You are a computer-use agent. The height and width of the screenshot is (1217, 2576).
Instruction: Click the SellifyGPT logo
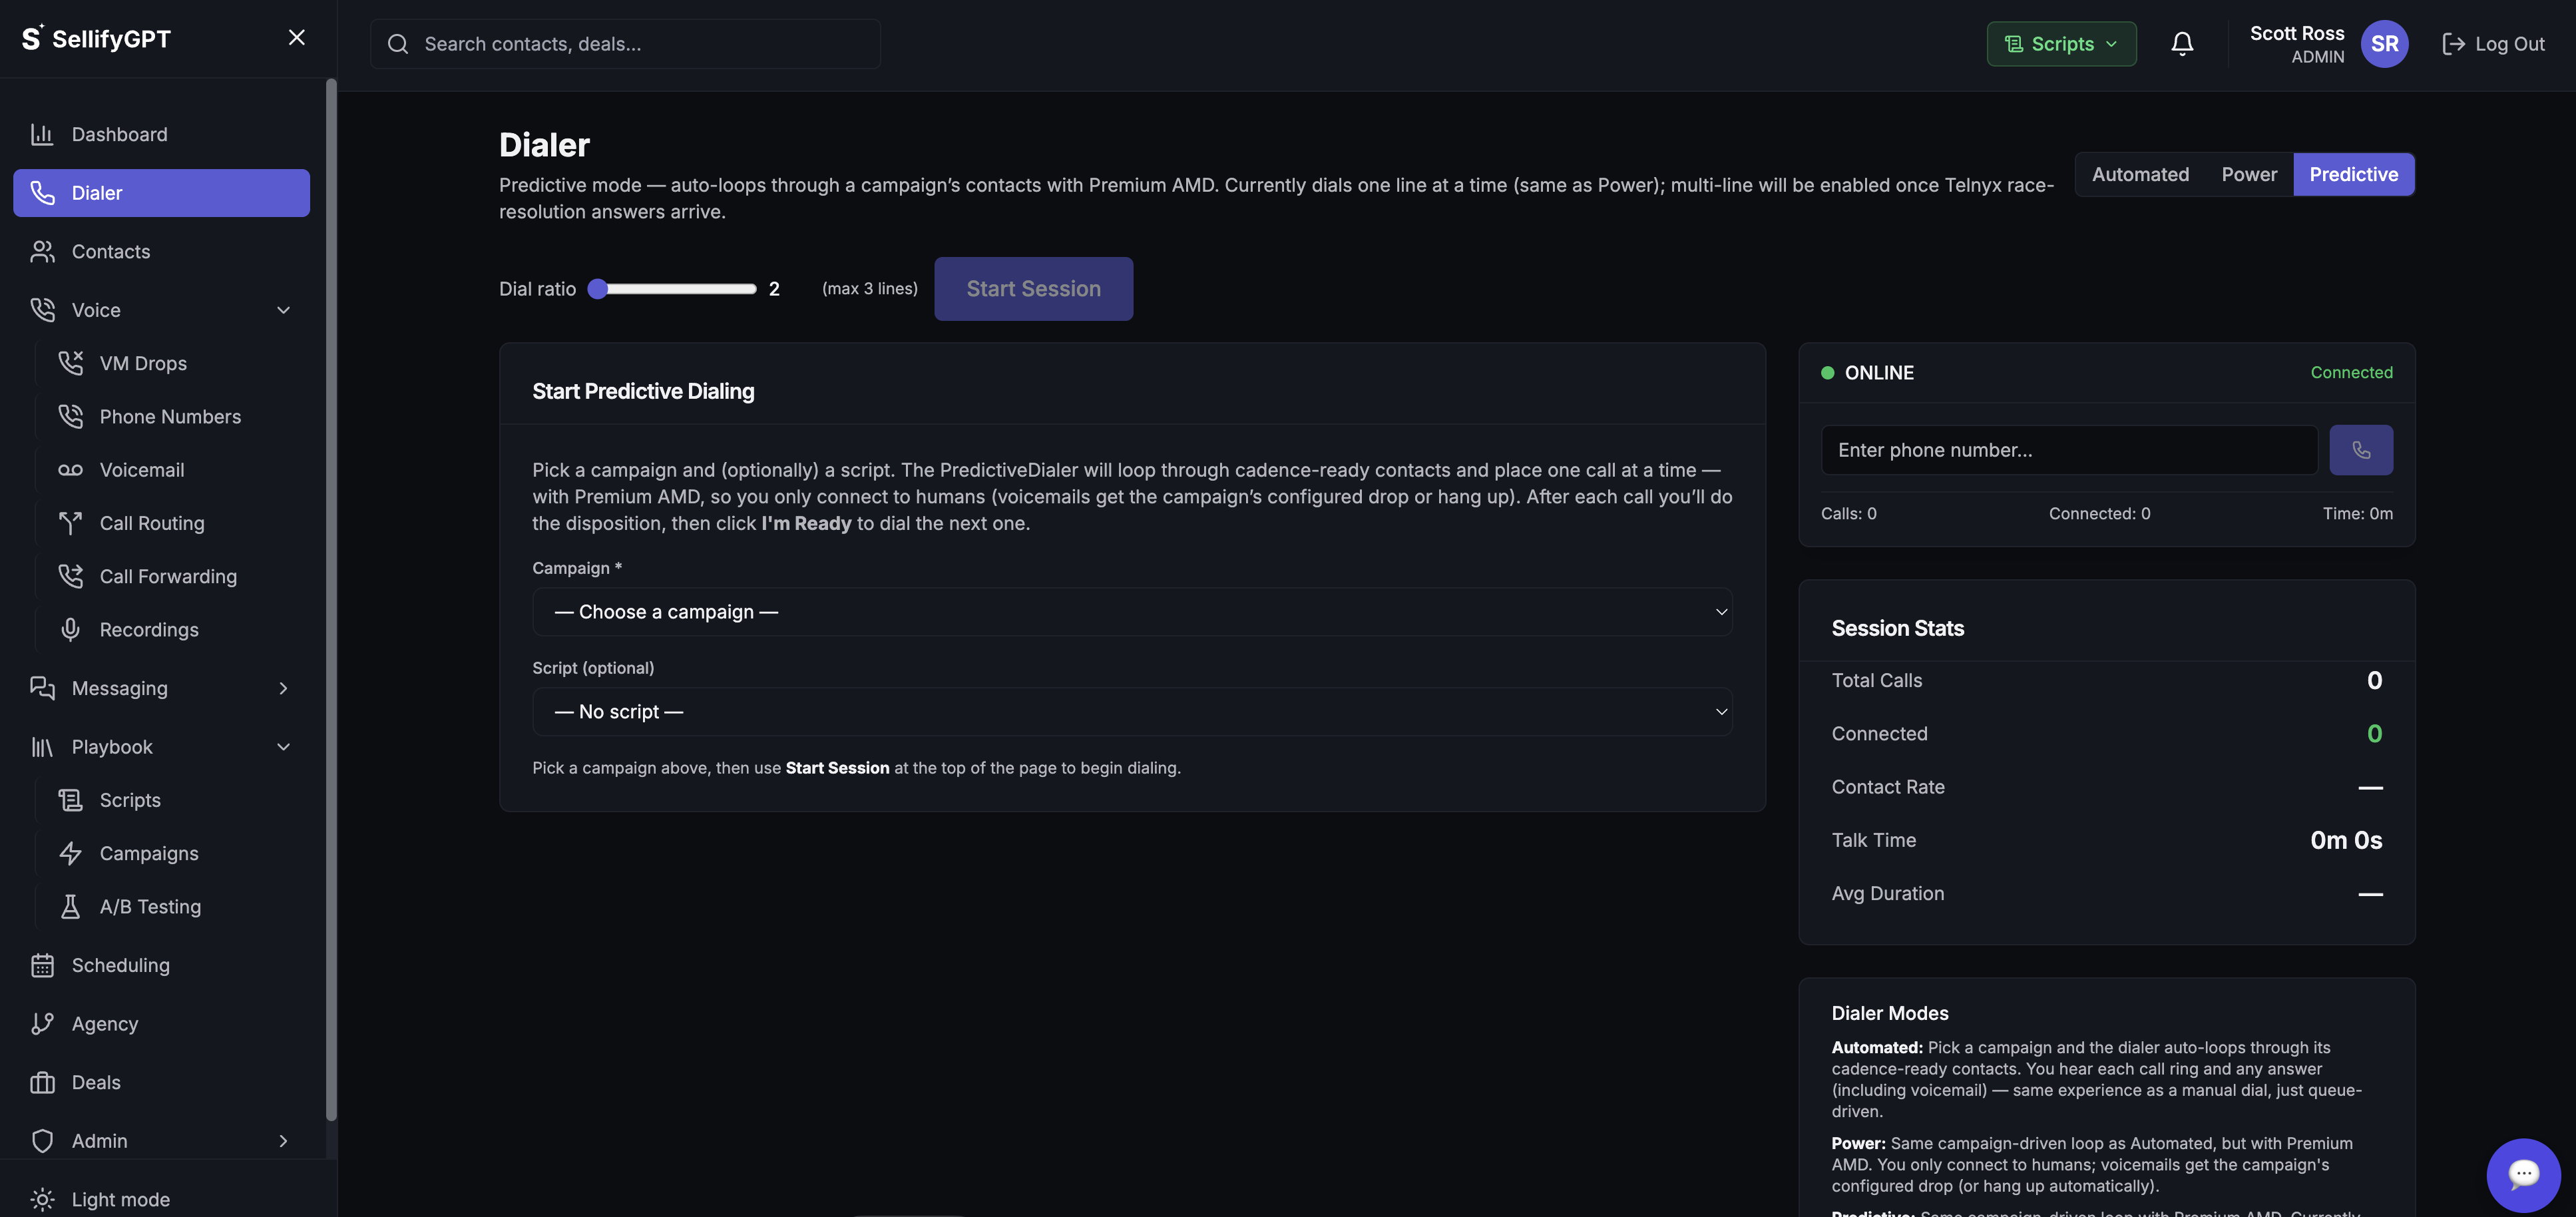[97, 38]
